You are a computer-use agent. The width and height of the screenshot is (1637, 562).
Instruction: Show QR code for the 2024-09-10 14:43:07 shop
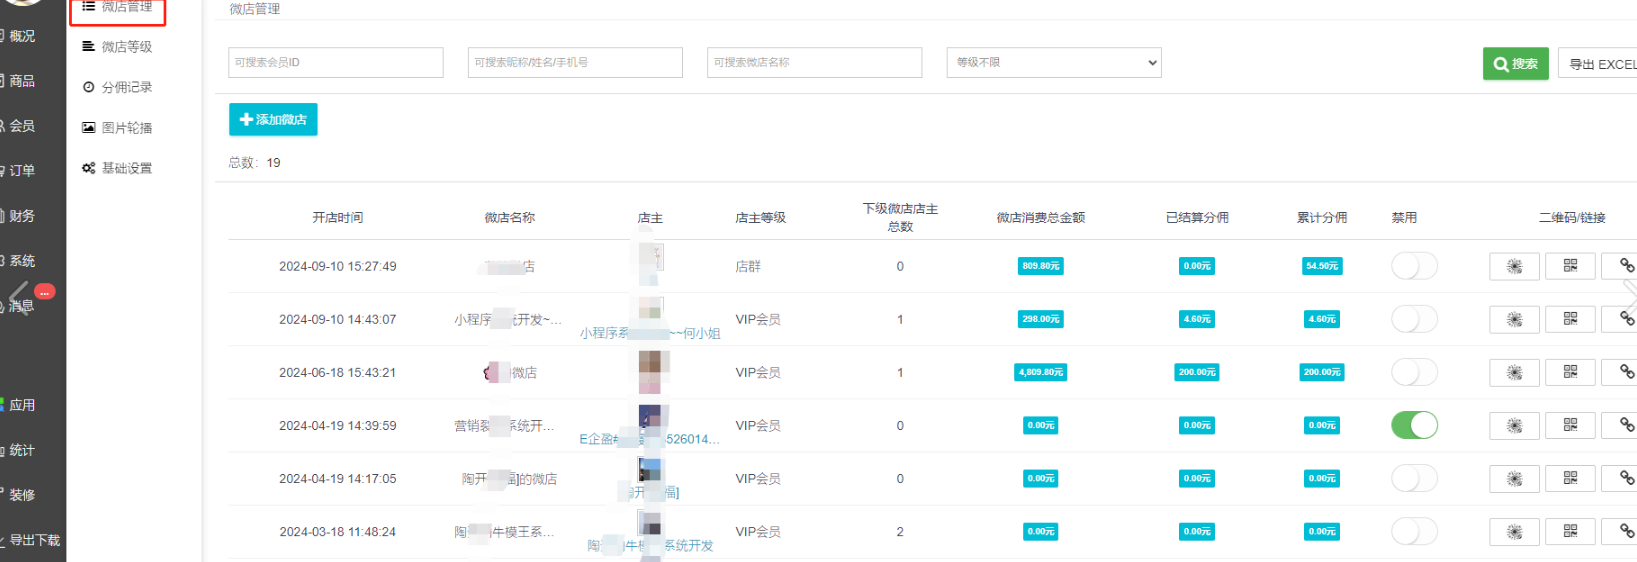[x=1570, y=319]
